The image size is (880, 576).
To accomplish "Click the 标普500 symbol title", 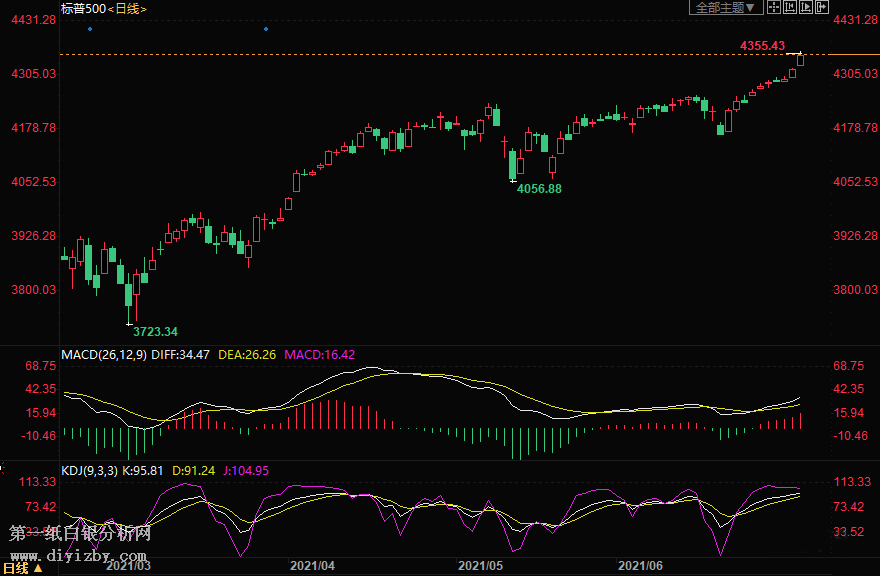I will [82, 8].
